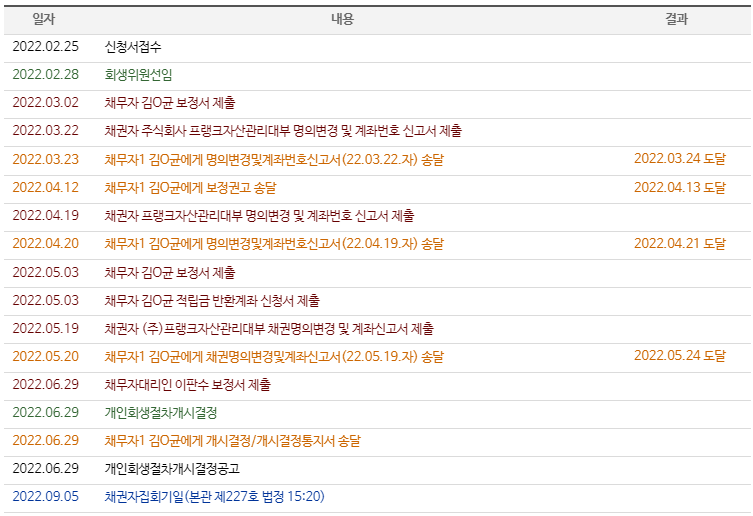Click date 2022.06.29 beside 이판수 보정서 제출
The width and height of the screenshot is (753, 516).
(x=46, y=384)
